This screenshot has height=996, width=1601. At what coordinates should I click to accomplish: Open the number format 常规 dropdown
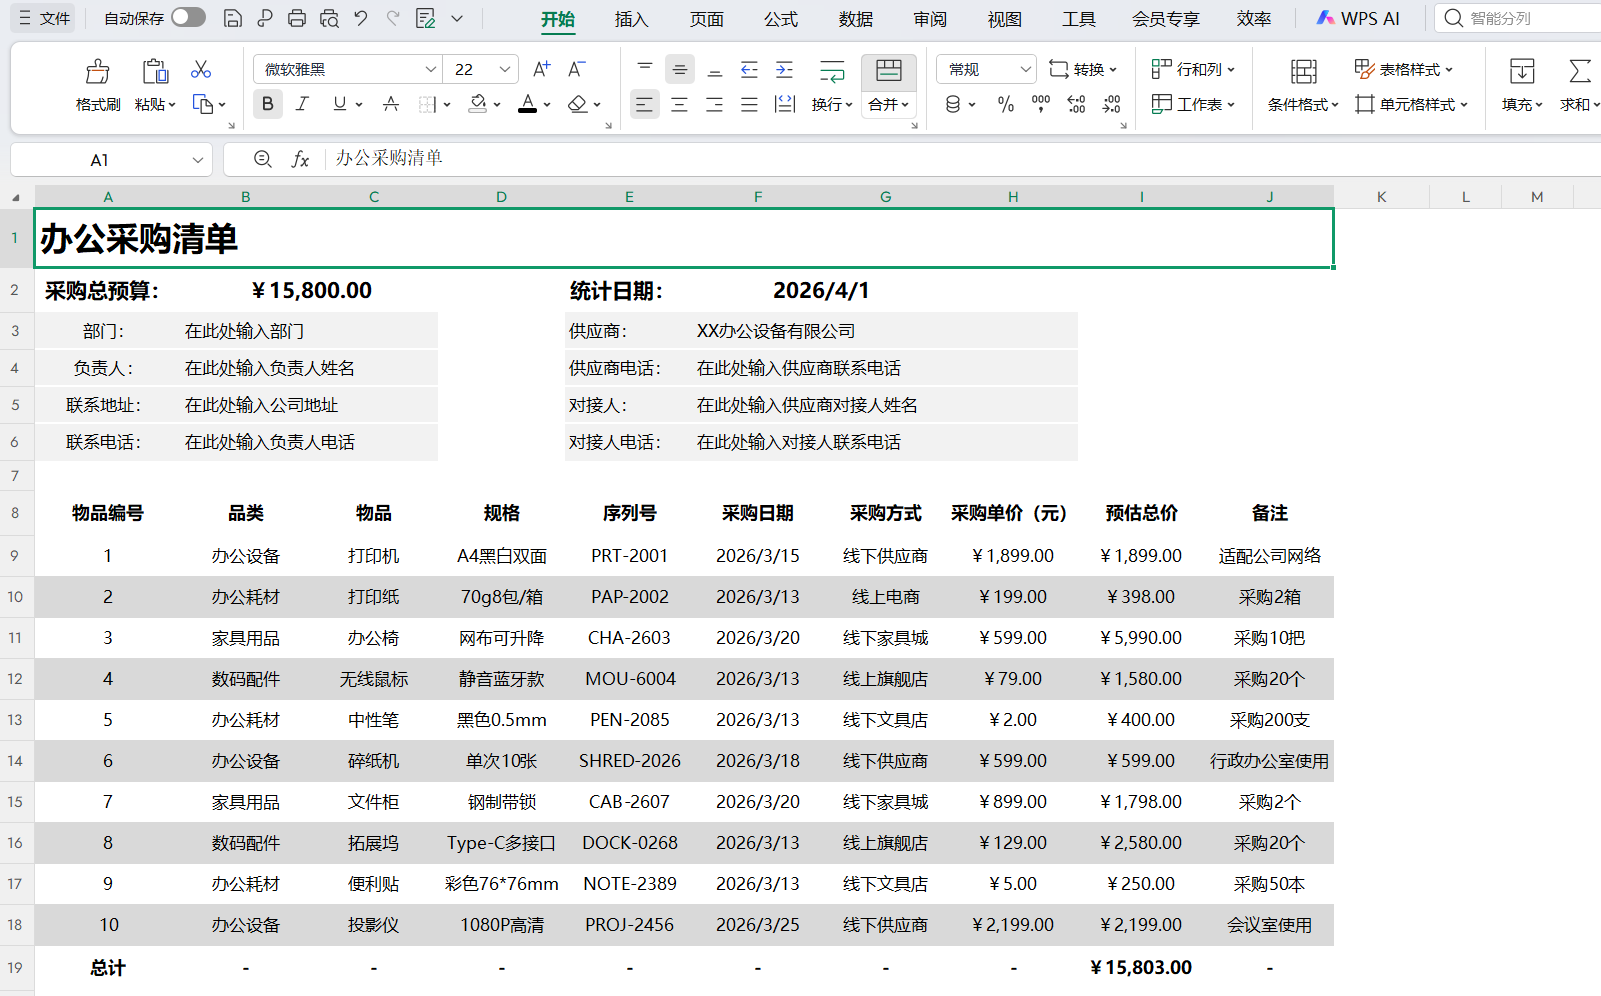point(1025,69)
